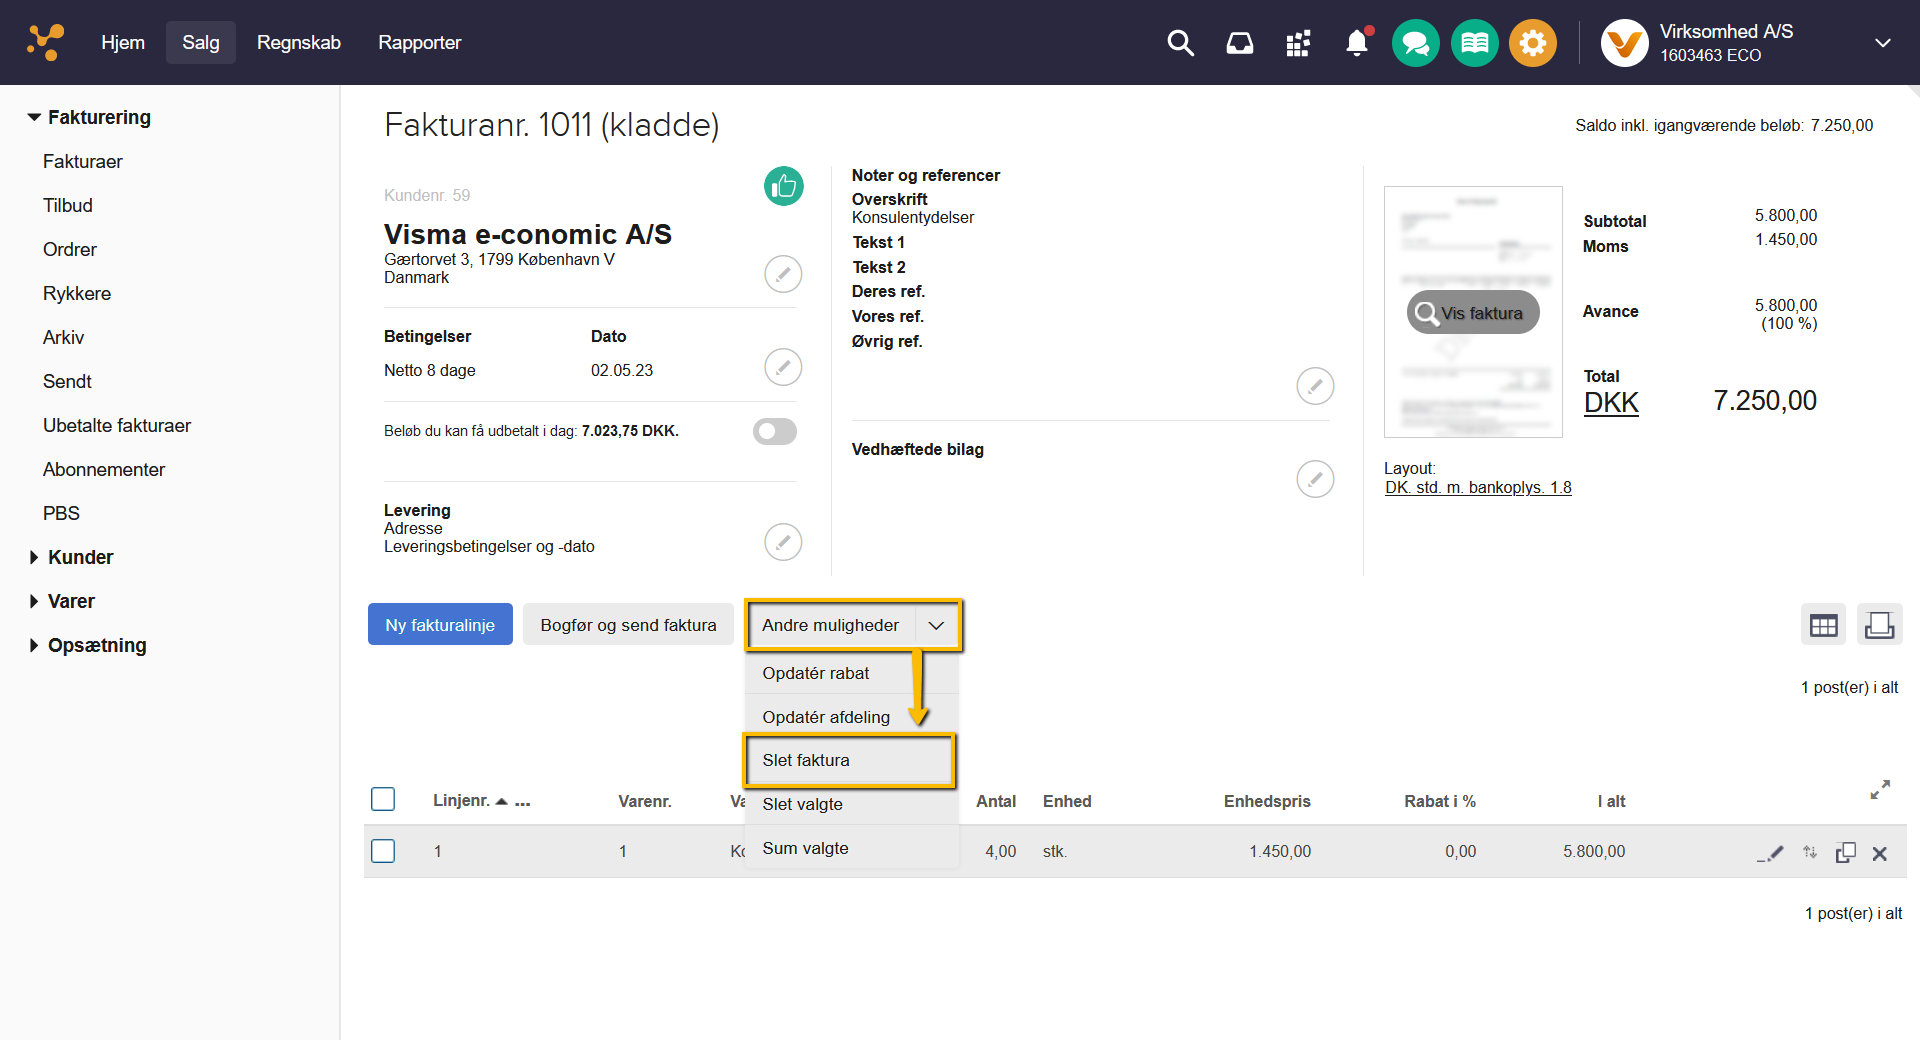Click the green thumbs-up customer icon
The image size is (1920, 1040).
point(784,186)
